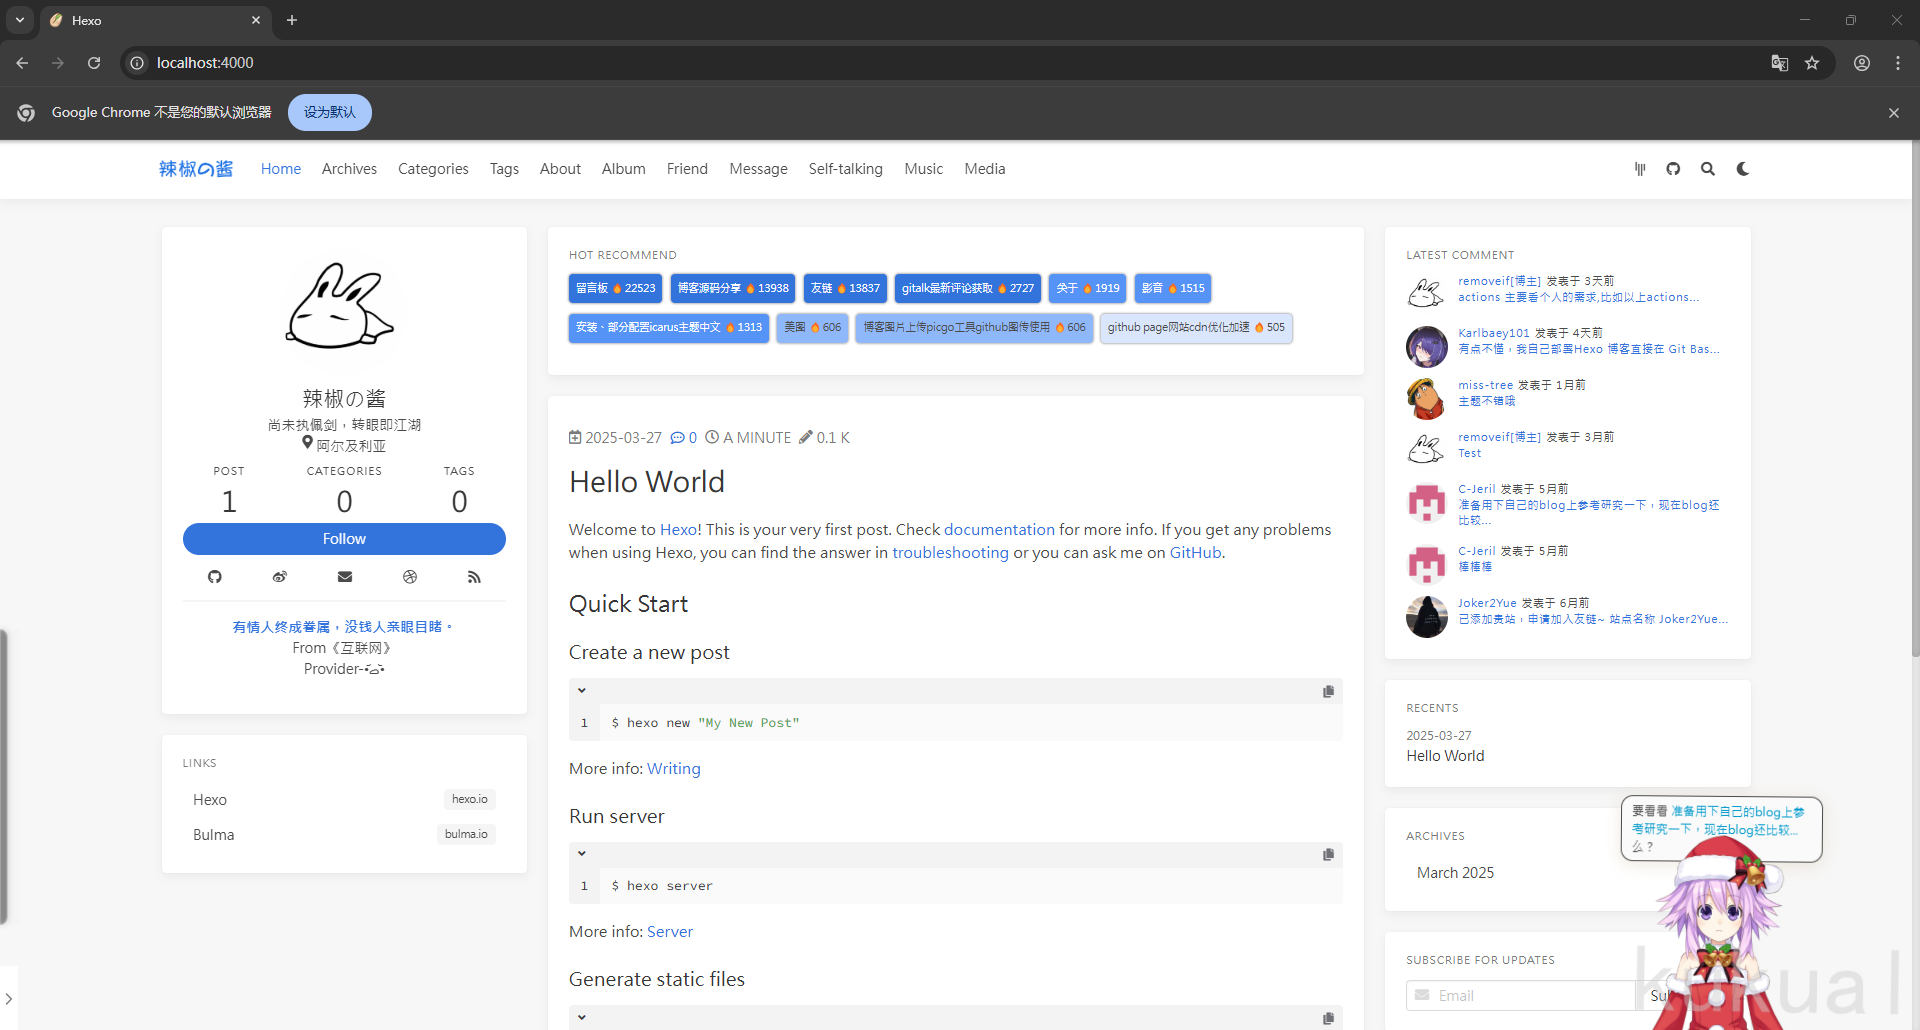This screenshot has width=1920, height=1030.
Task: Toggle dark mode with the moon icon
Action: point(1743,169)
